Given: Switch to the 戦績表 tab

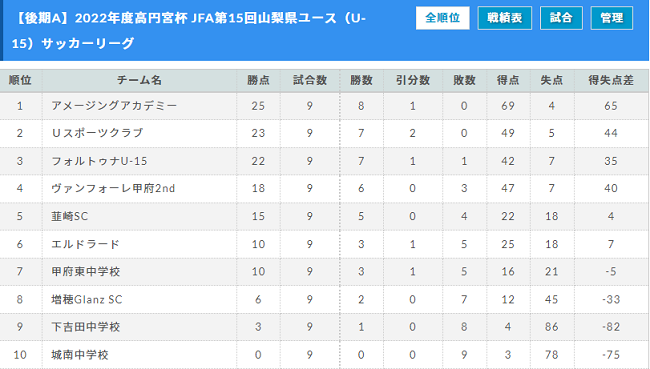Looking at the screenshot, I should (x=504, y=18).
